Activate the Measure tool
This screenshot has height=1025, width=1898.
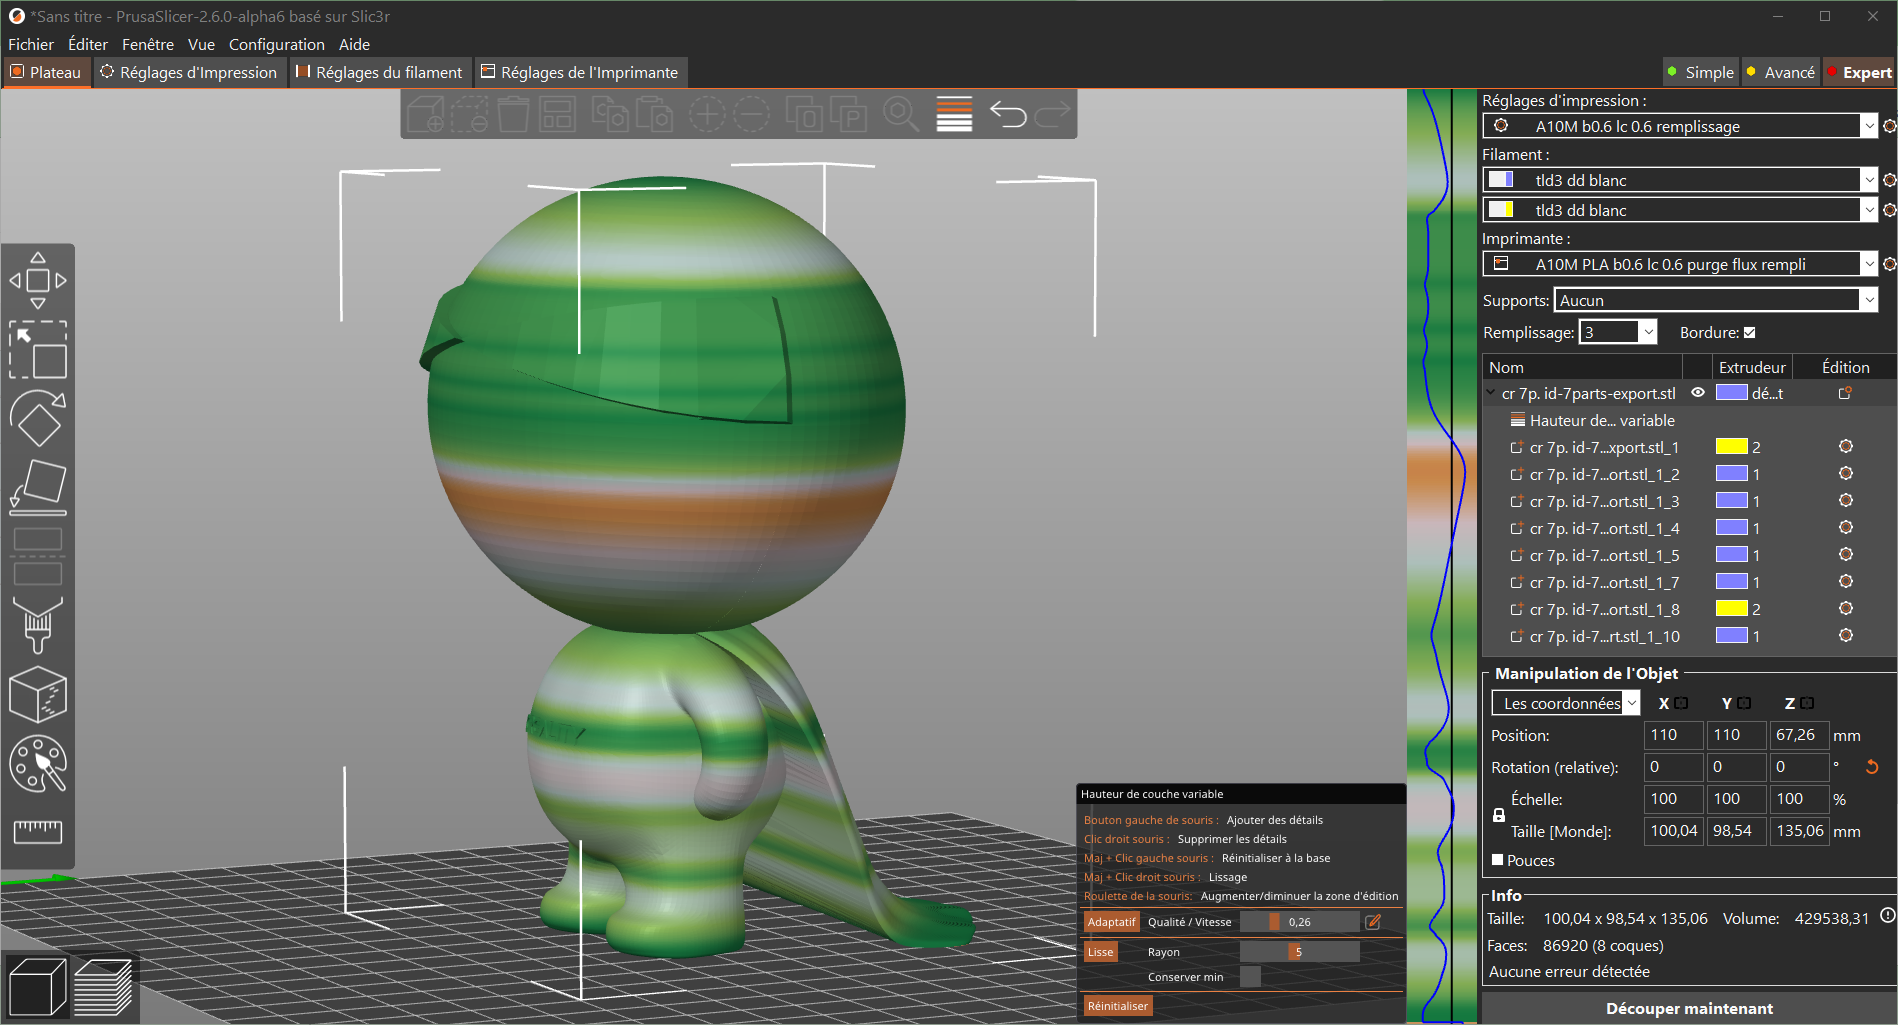[38, 832]
